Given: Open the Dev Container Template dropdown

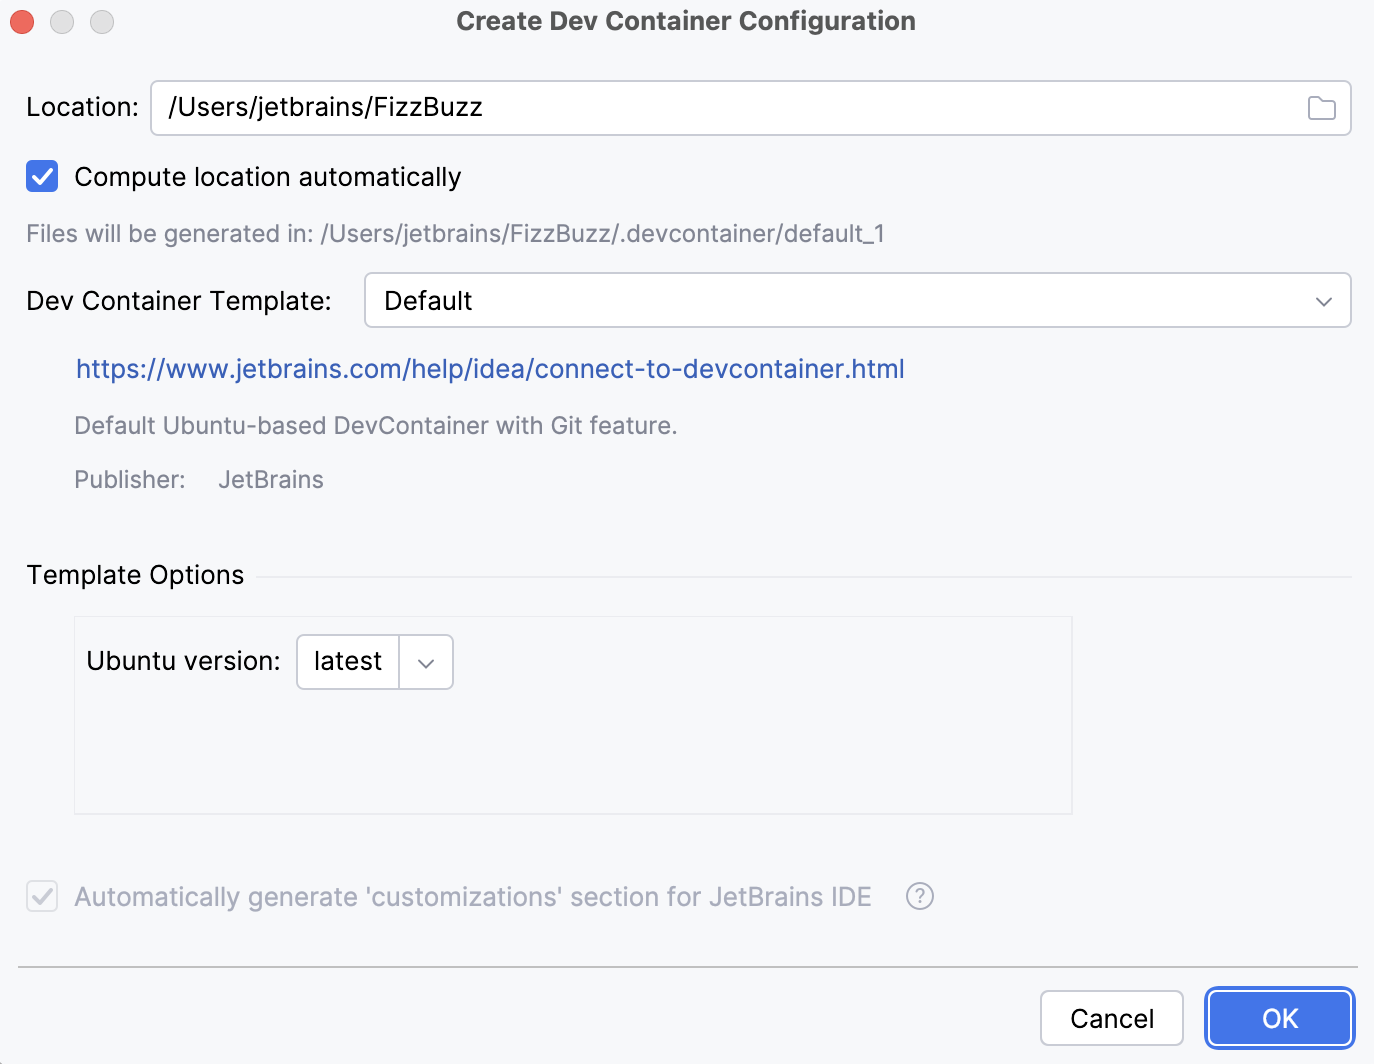Looking at the screenshot, I should pyautogui.click(x=857, y=300).
